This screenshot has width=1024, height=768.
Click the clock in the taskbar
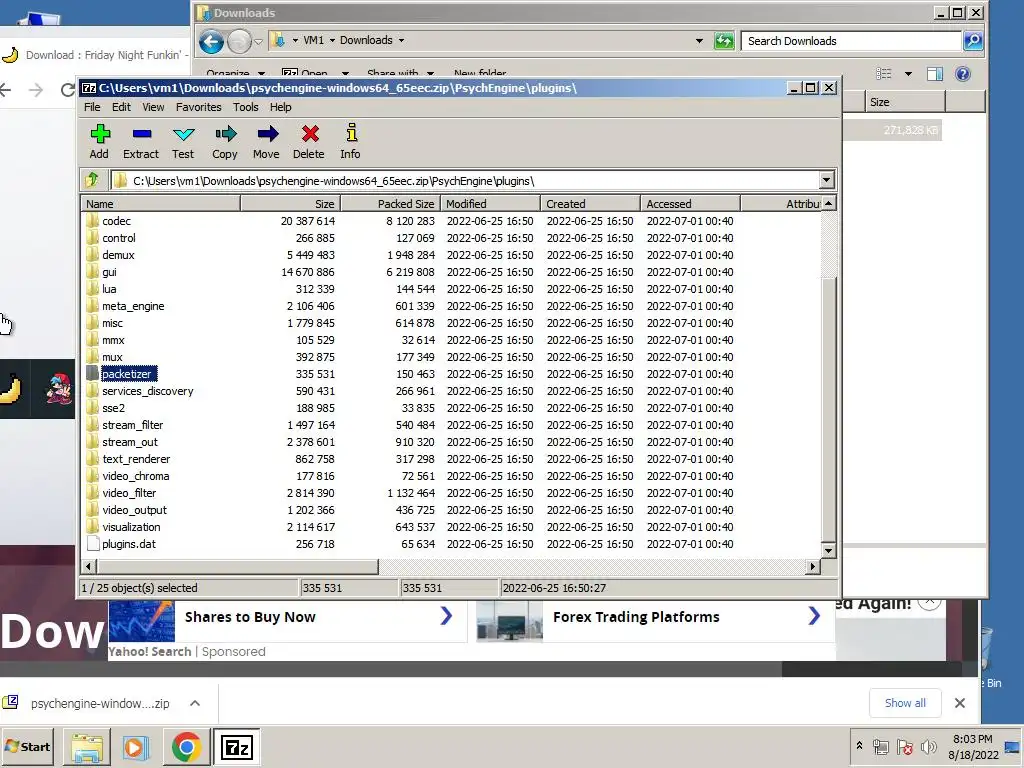pyautogui.click(x=973, y=746)
